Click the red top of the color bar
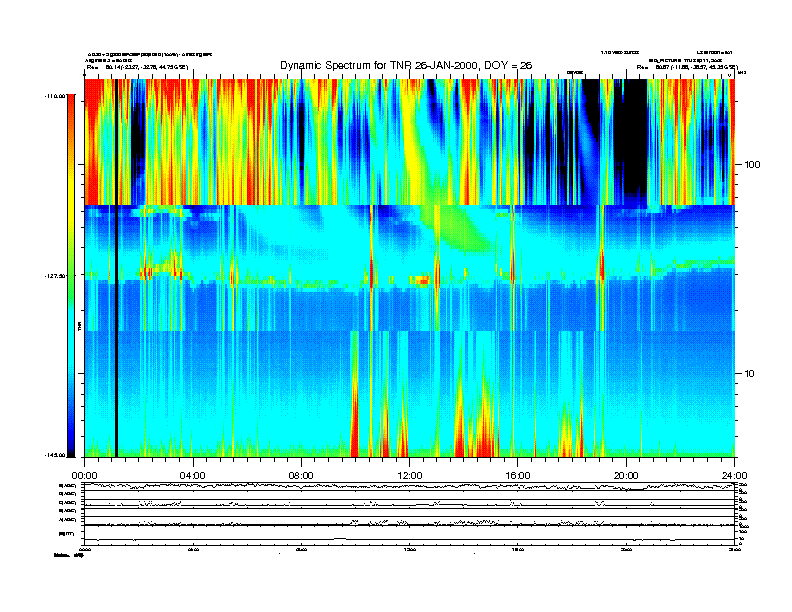The width and height of the screenshot is (792, 612). tap(71, 109)
